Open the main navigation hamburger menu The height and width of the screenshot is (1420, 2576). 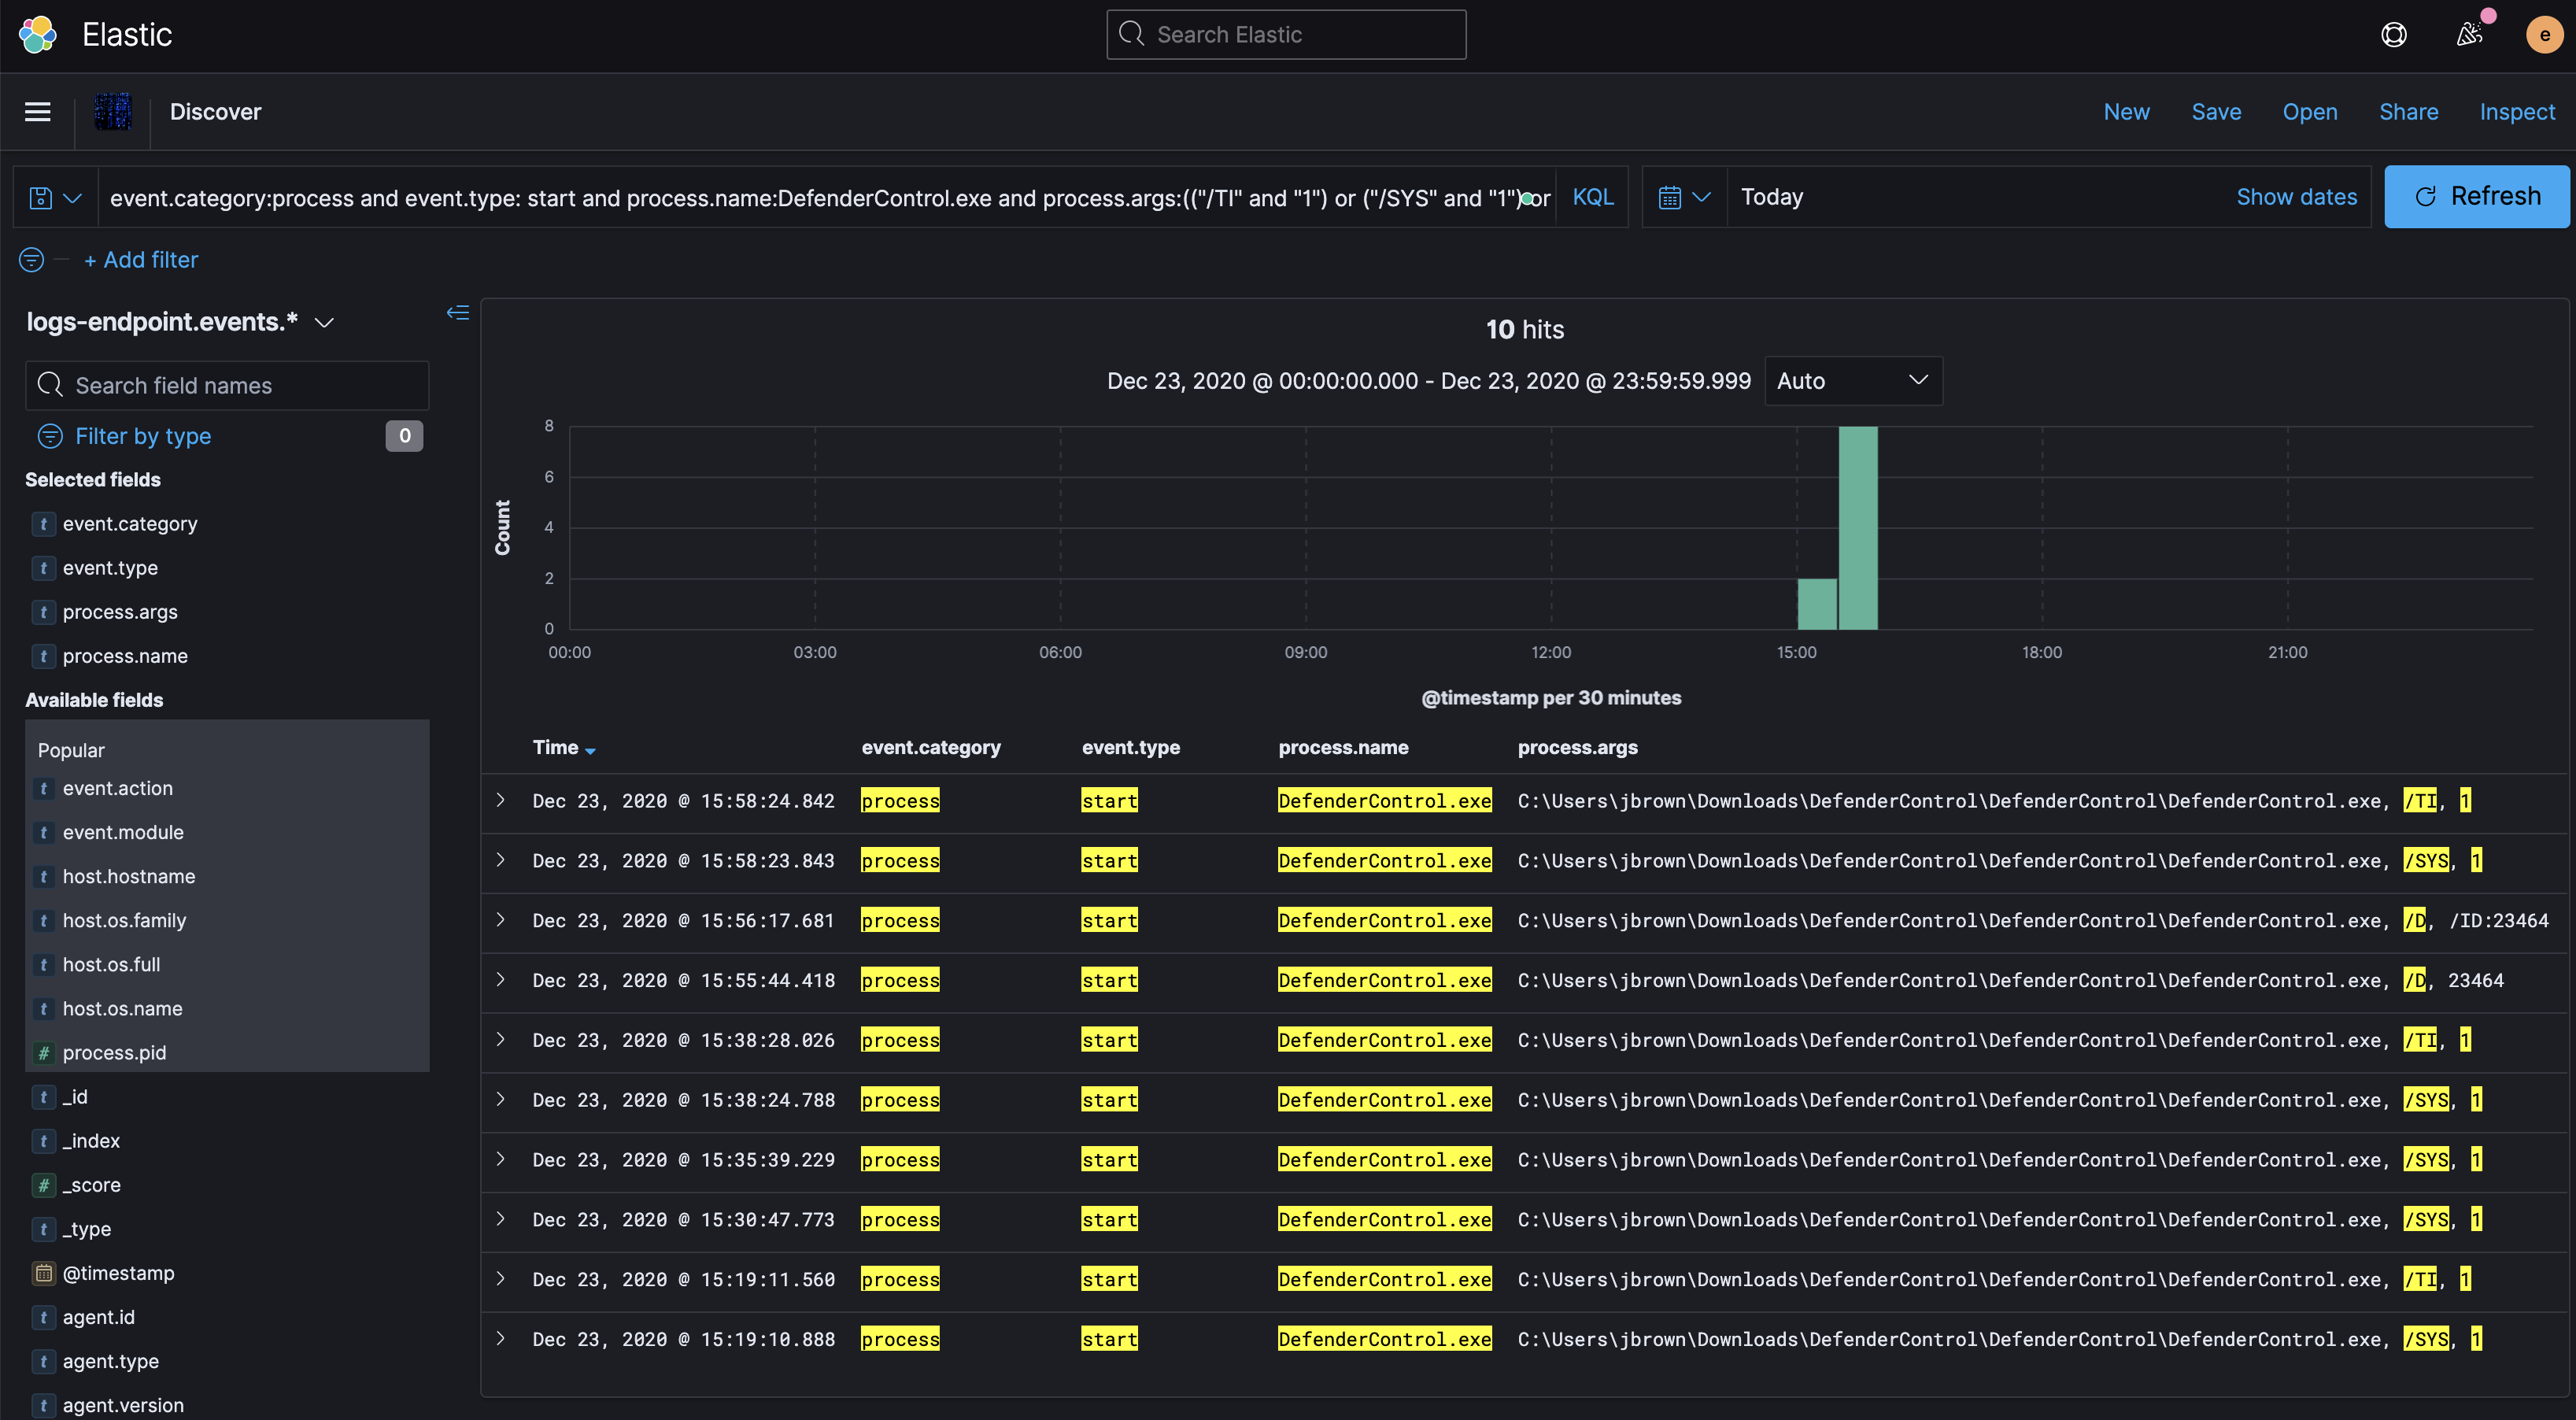(37, 111)
